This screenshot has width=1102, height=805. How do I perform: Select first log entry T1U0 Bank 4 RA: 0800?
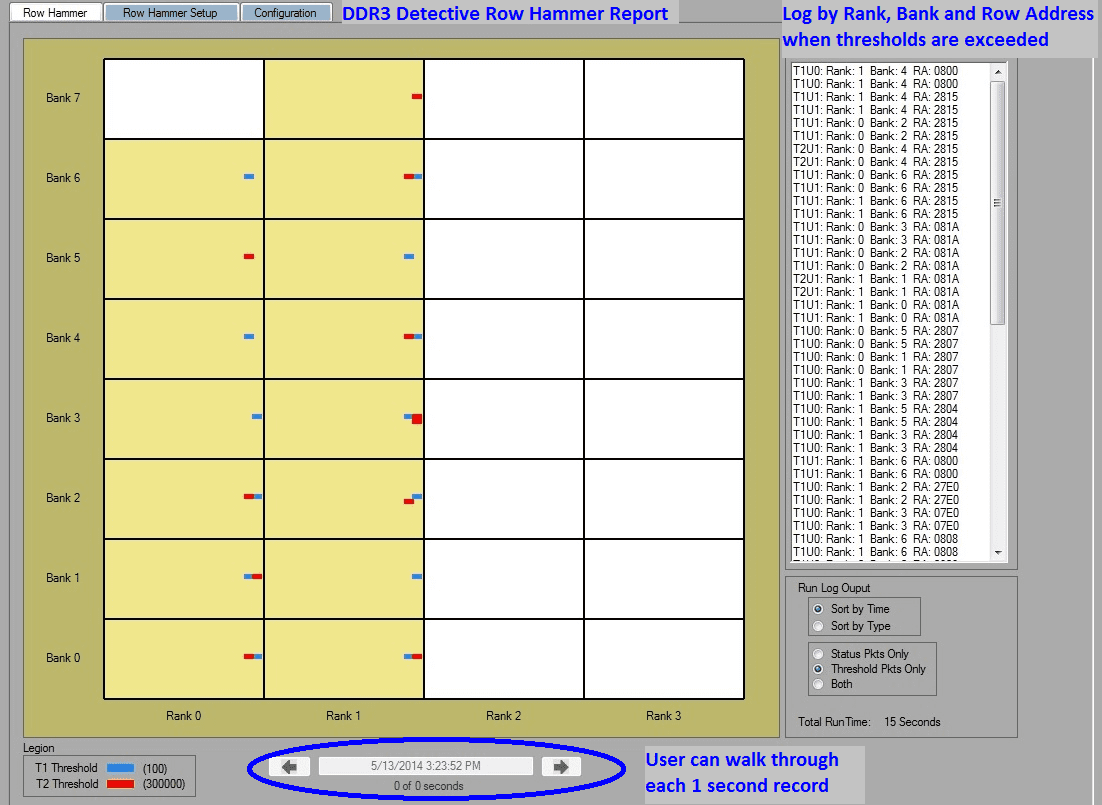875,71
